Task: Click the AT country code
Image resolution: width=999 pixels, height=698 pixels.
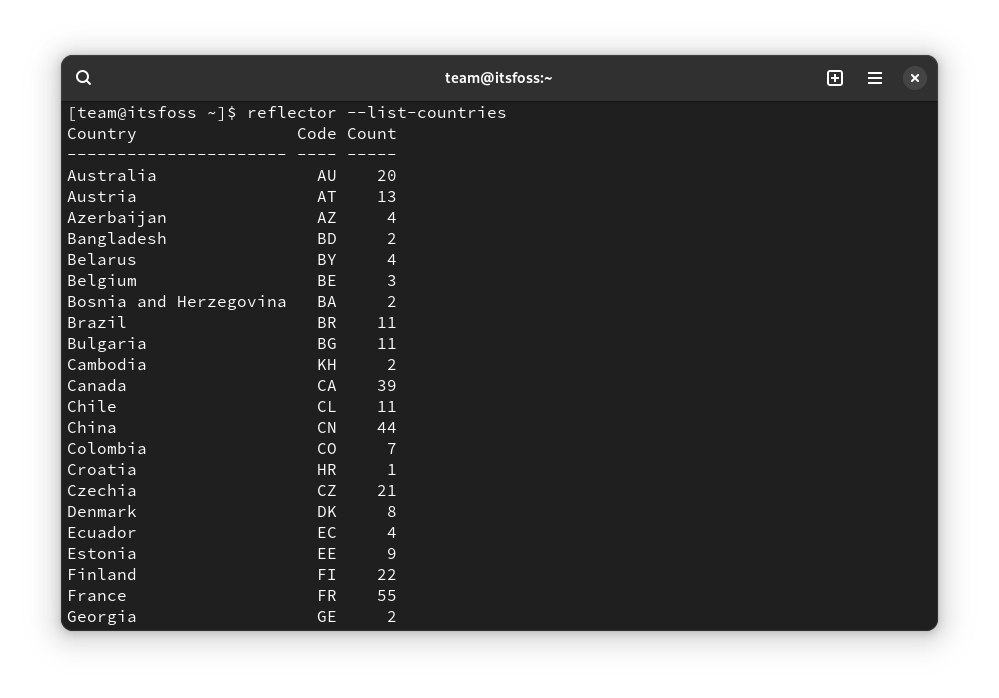Action: (327, 197)
